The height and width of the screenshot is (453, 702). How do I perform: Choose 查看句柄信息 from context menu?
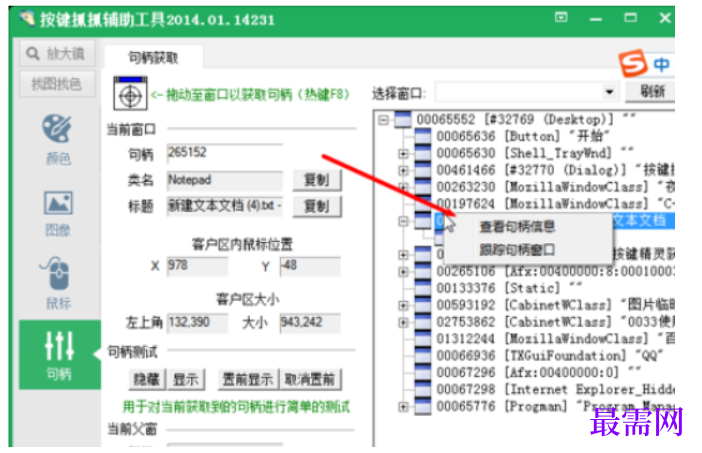[517, 227]
